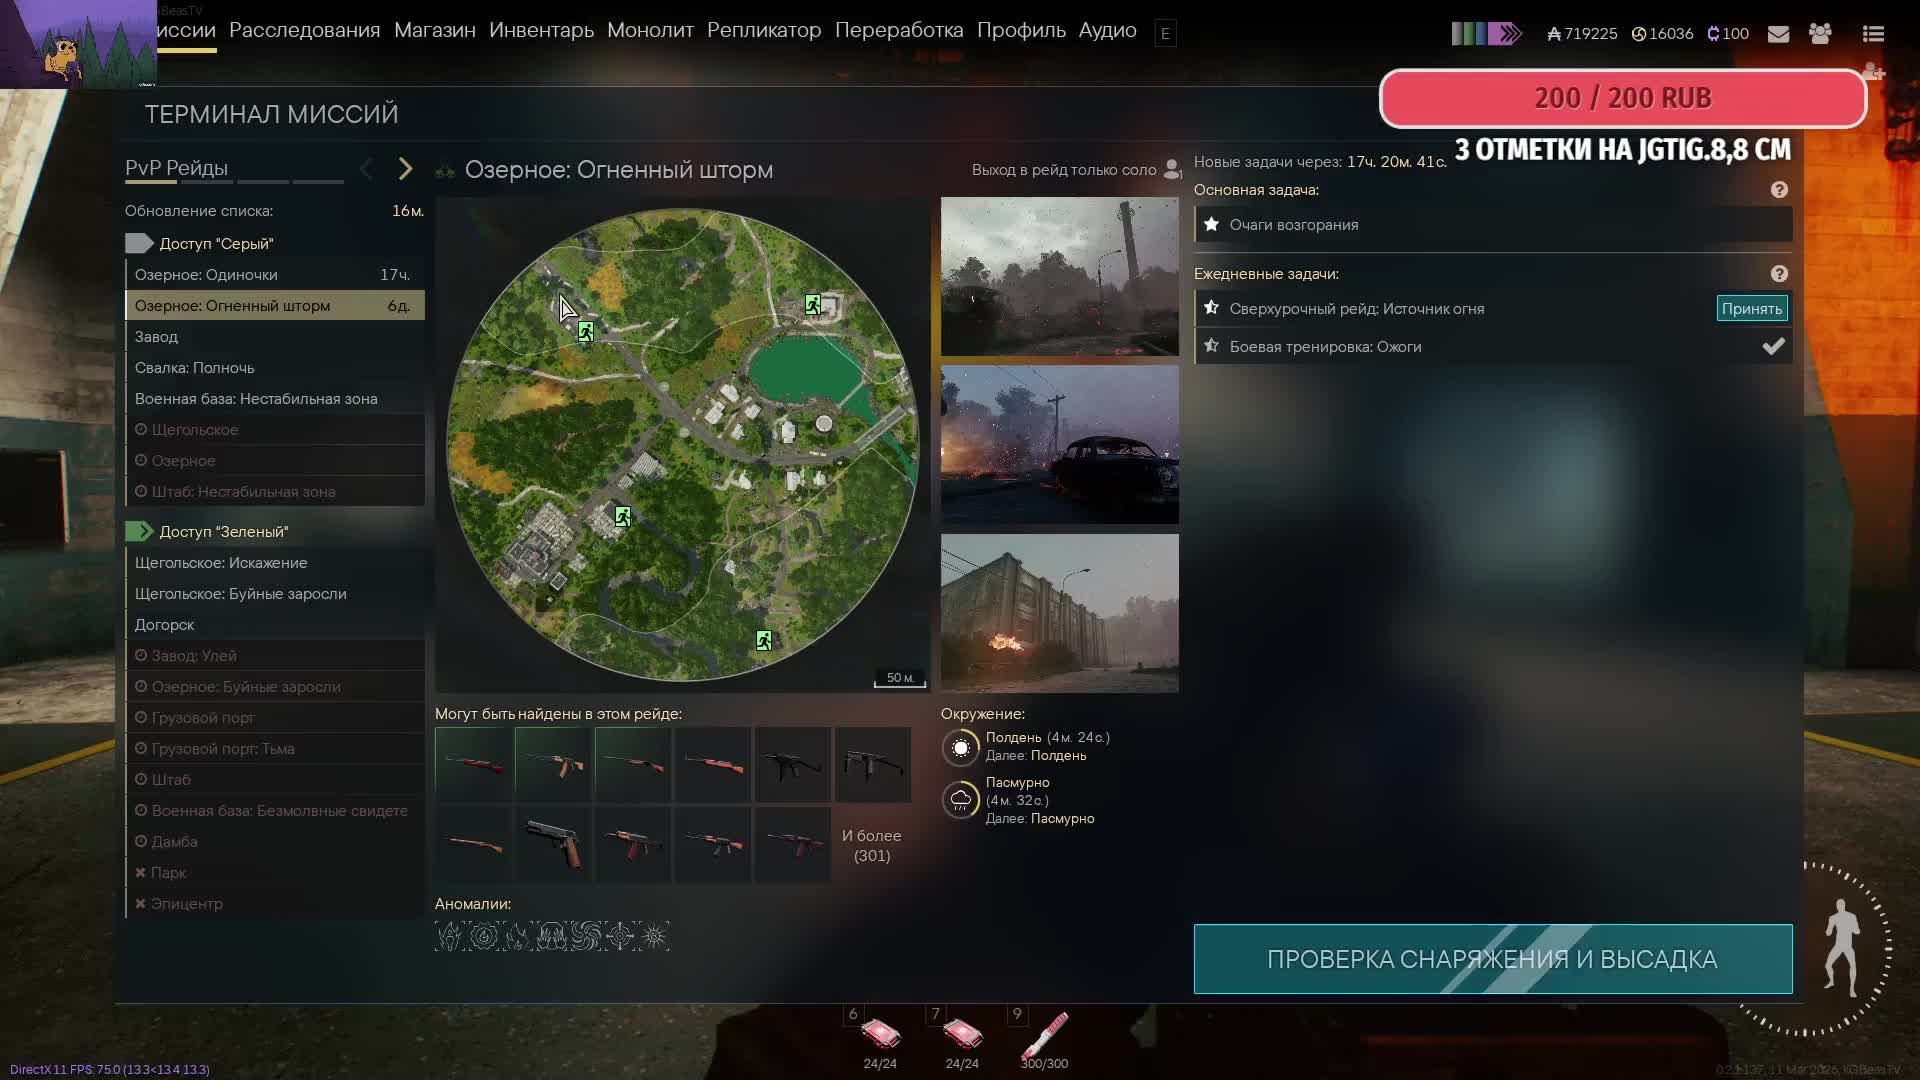This screenshot has height=1080, width=1920.
Task: Click the right chevron next to PvP Рейды
Action: [405, 169]
